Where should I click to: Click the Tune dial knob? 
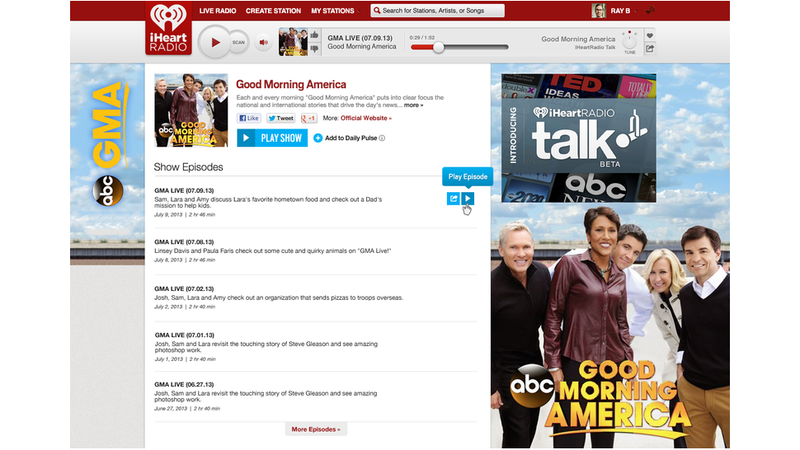coord(630,40)
